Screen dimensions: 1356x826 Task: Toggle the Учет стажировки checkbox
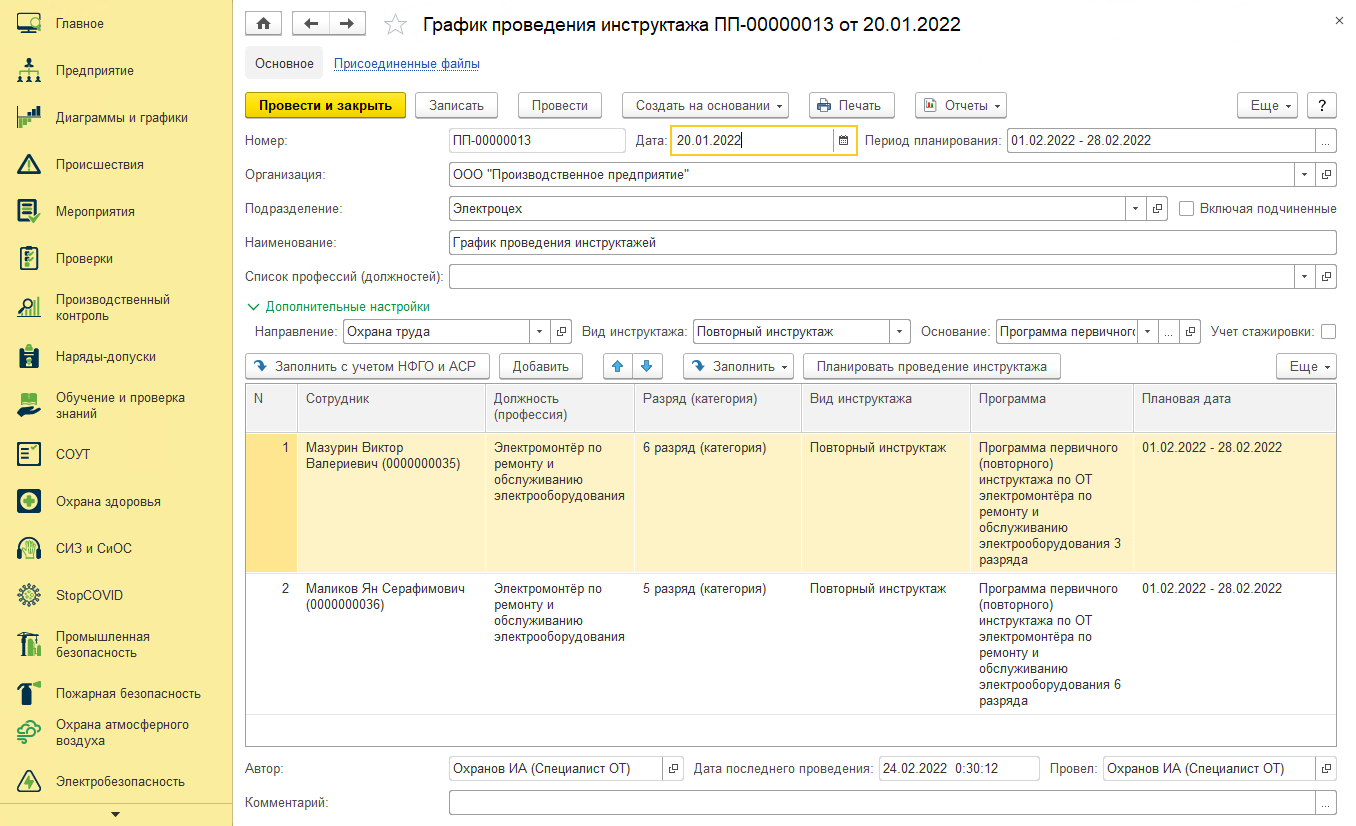(x=1328, y=332)
